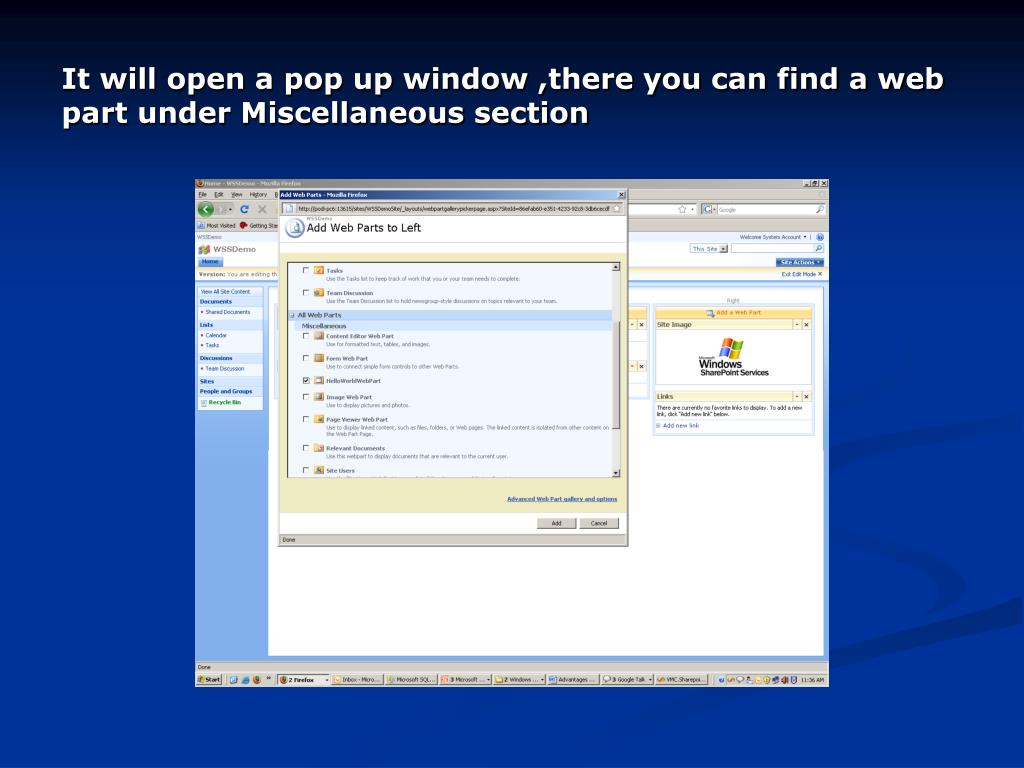Check the Relevant Documents checkbox
1024x768 pixels.
tap(306, 448)
